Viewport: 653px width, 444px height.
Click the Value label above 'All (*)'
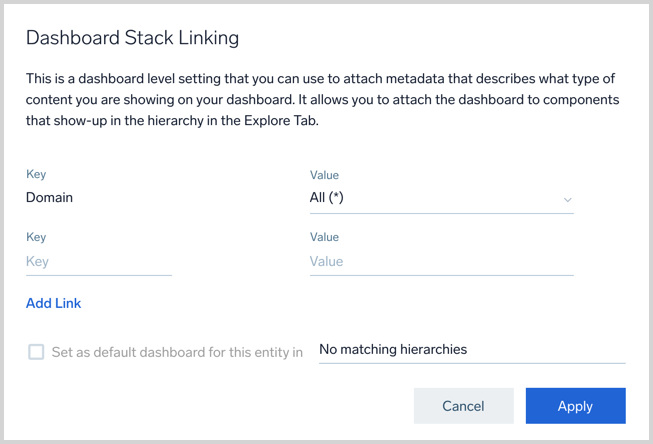click(324, 175)
